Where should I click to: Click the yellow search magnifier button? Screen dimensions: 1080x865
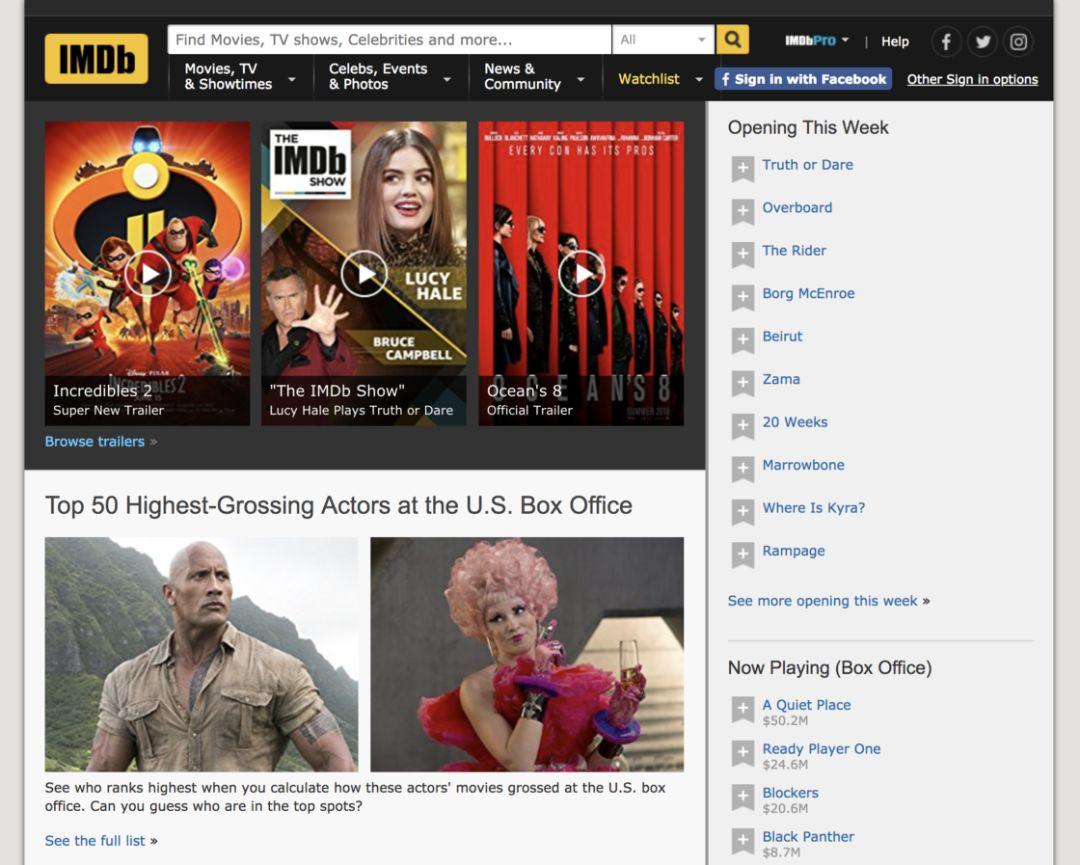[732, 40]
